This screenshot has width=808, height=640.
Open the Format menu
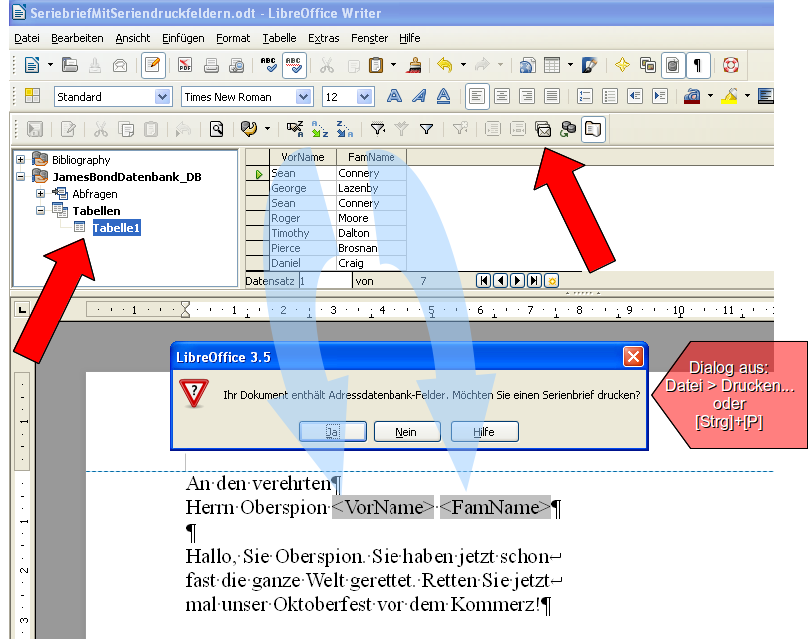[233, 38]
